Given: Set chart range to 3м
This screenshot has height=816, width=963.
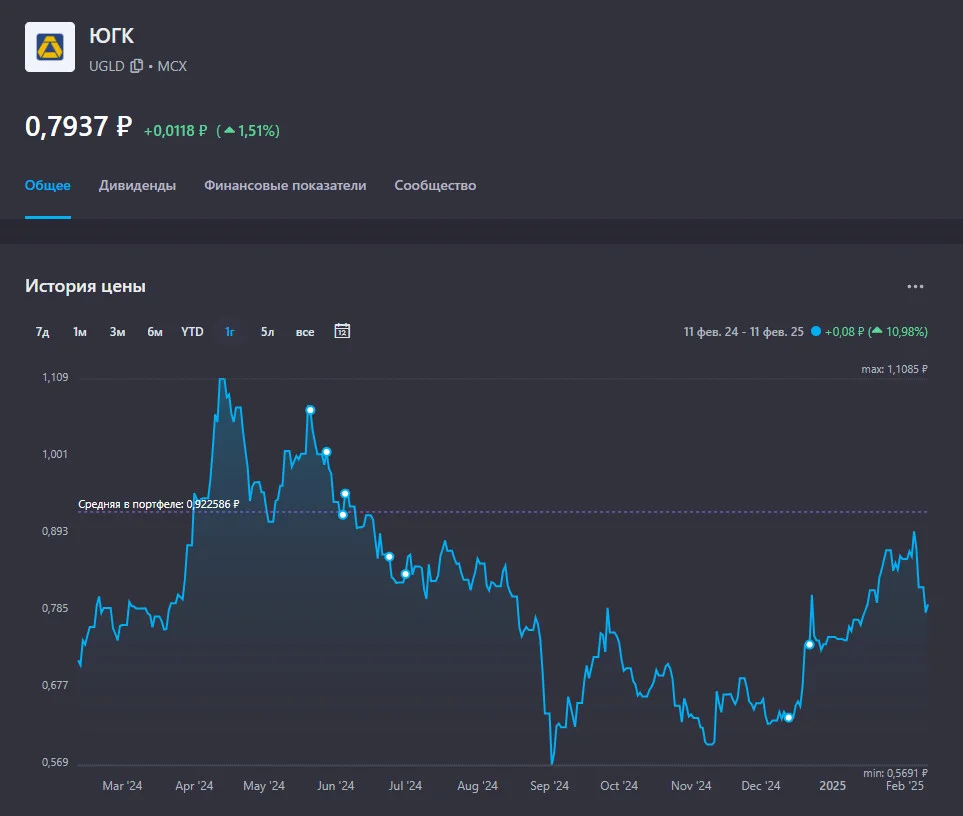Looking at the screenshot, I should point(117,332).
